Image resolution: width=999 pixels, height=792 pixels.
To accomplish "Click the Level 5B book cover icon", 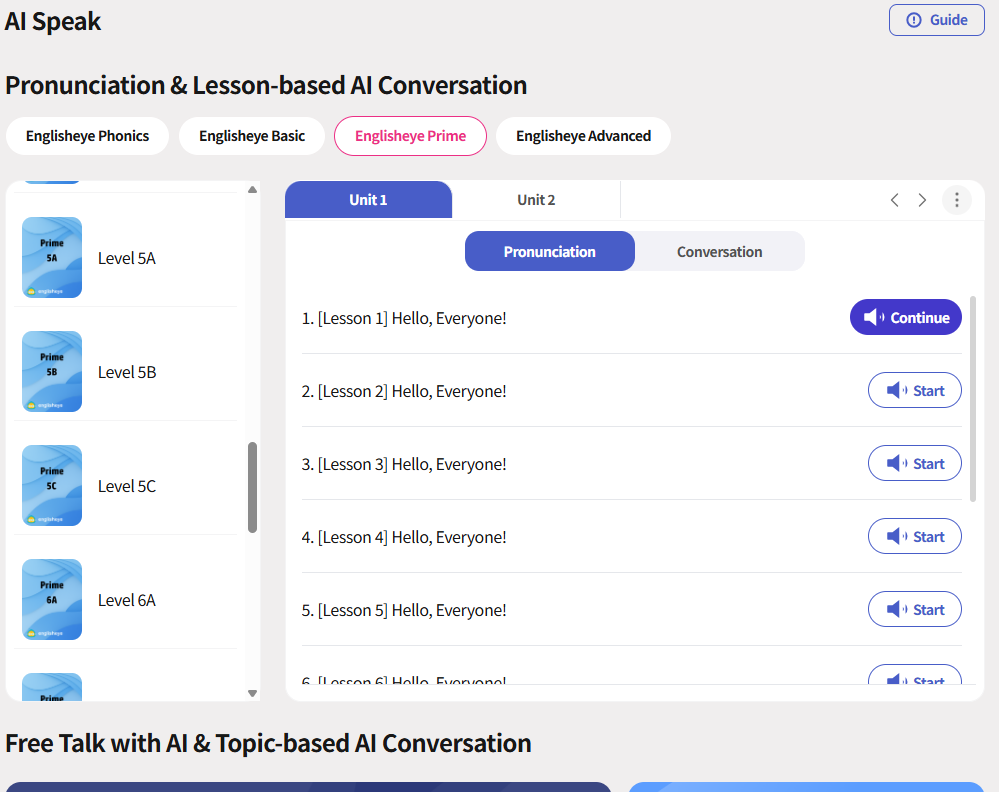I will [52, 372].
